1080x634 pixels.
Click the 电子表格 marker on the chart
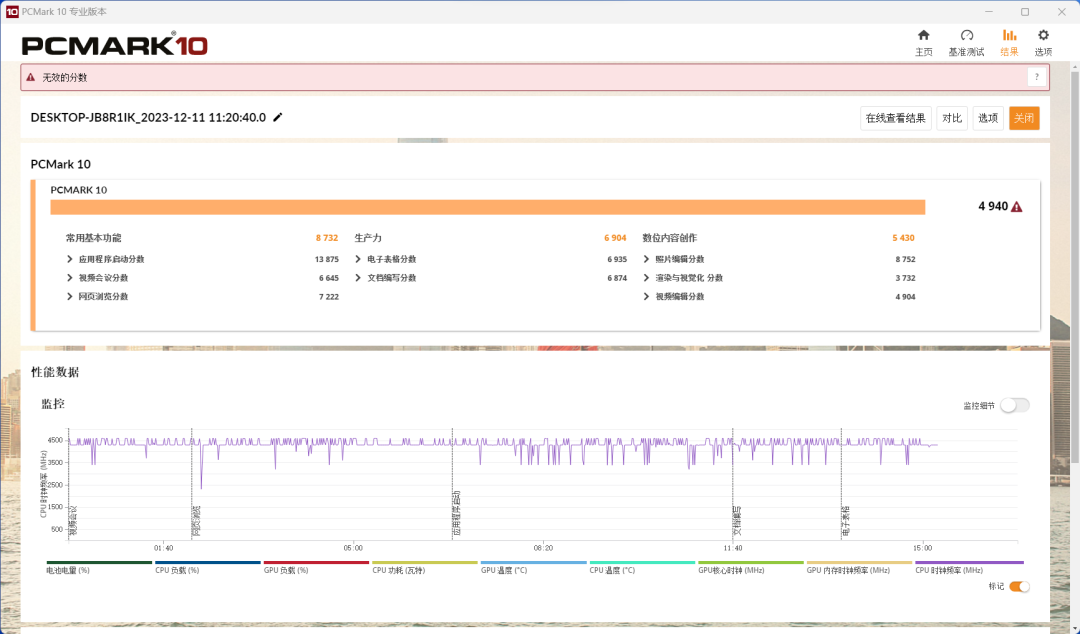coord(846,520)
